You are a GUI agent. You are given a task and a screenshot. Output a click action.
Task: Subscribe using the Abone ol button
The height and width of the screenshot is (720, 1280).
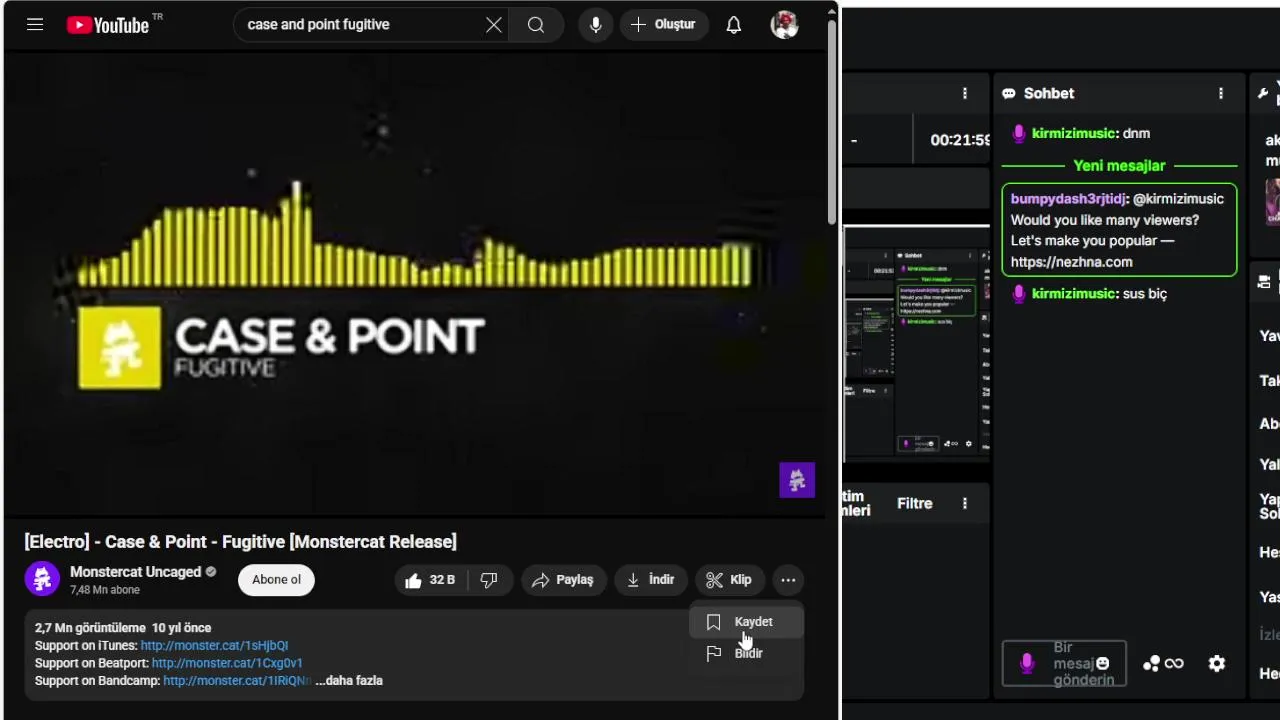276,580
